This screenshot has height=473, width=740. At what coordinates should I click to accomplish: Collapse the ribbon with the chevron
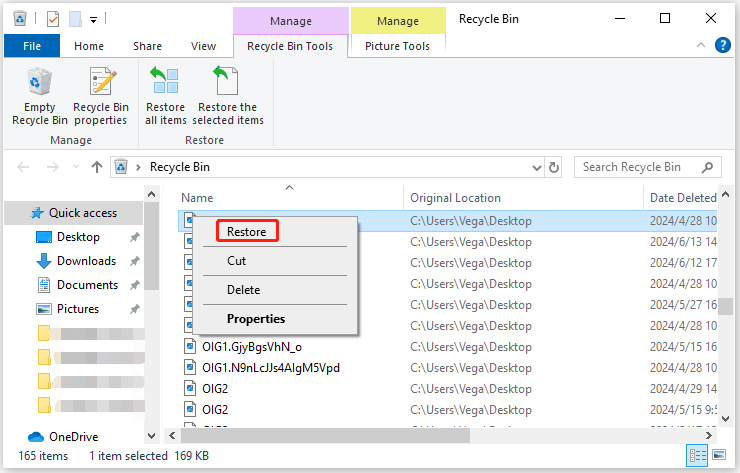(x=701, y=45)
